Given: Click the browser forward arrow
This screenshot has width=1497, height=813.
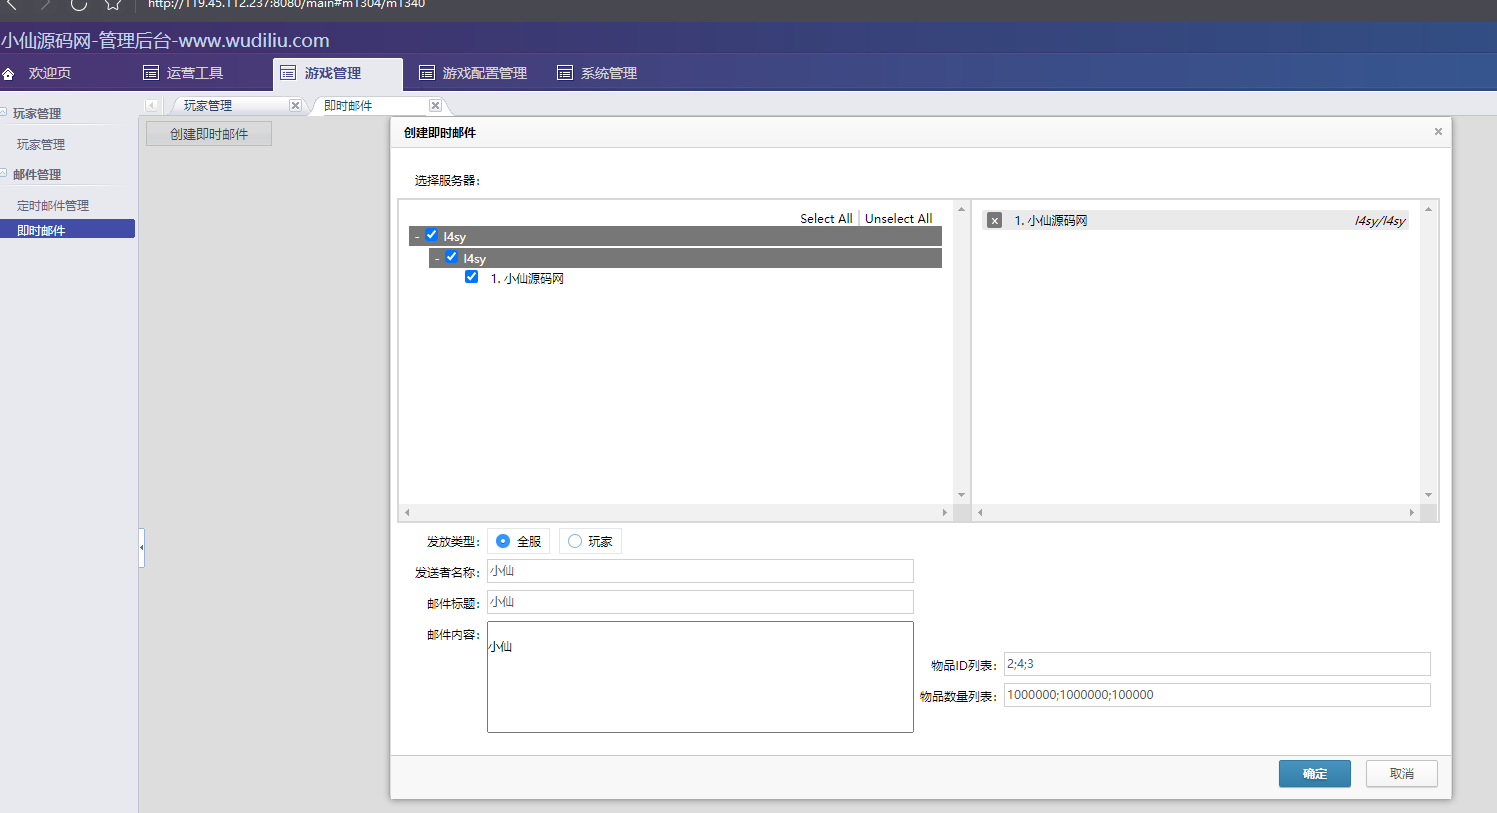Looking at the screenshot, I should click(x=45, y=5).
